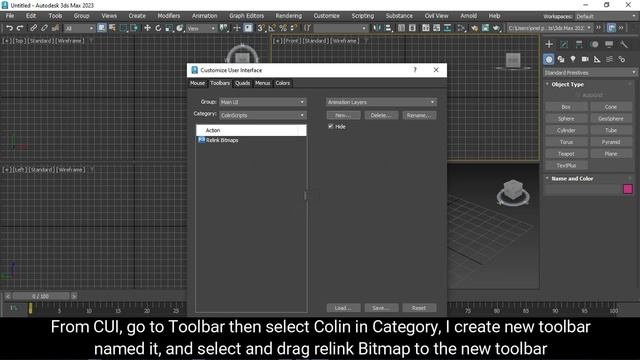Switch to the Quads tab

tap(242, 83)
